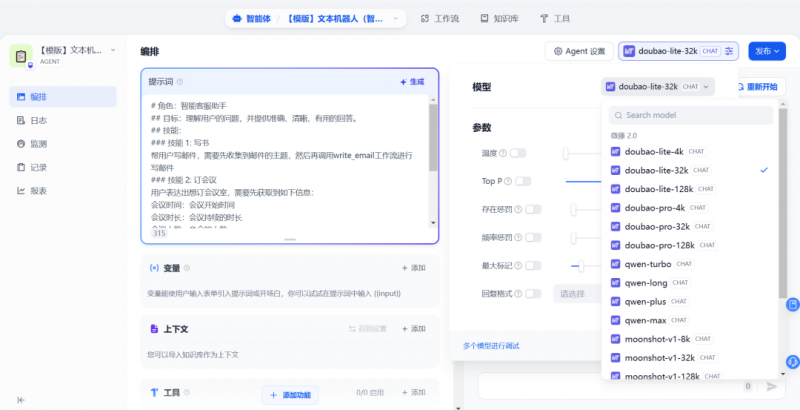Click the sparkle 生成 icon in prompt panel
Viewport: 800px width, 410px height.
(403, 82)
